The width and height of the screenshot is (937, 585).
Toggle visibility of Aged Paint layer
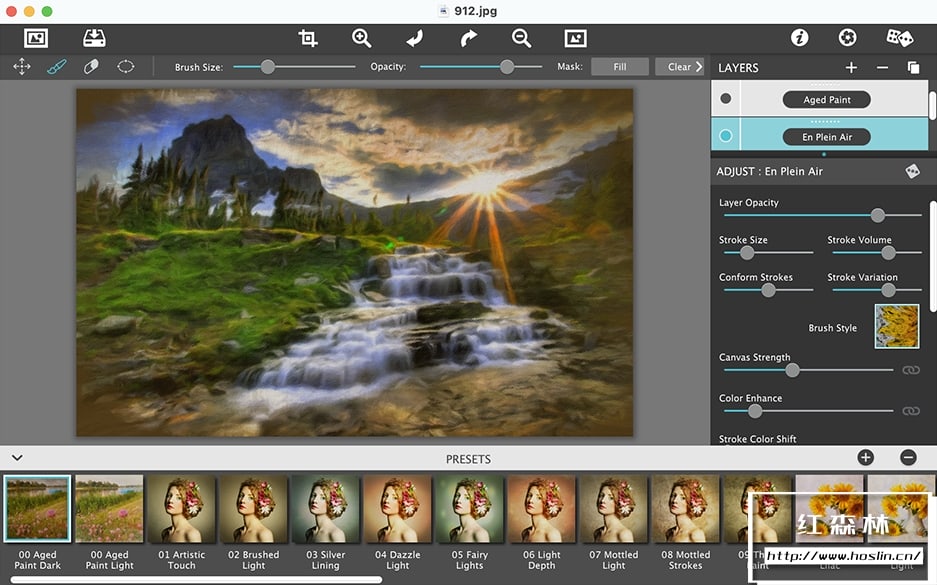[x=726, y=99]
